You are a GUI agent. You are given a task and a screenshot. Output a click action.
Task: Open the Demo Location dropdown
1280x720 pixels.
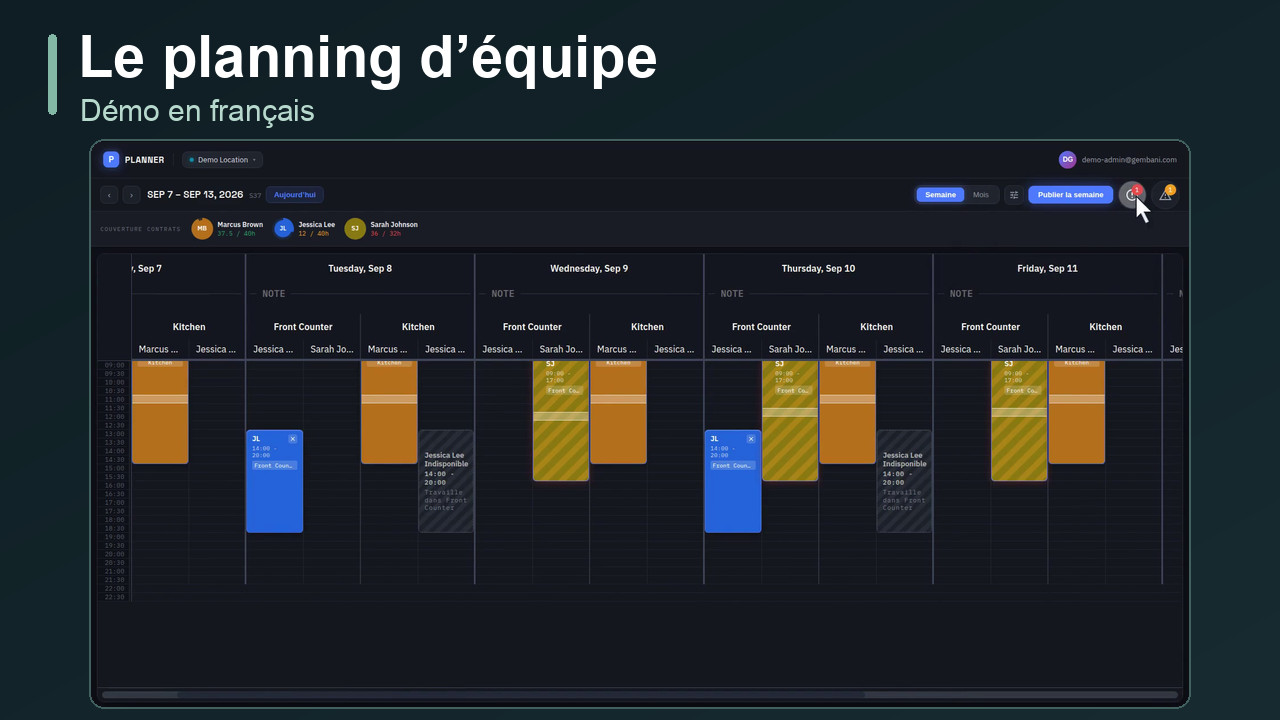click(222, 160)
